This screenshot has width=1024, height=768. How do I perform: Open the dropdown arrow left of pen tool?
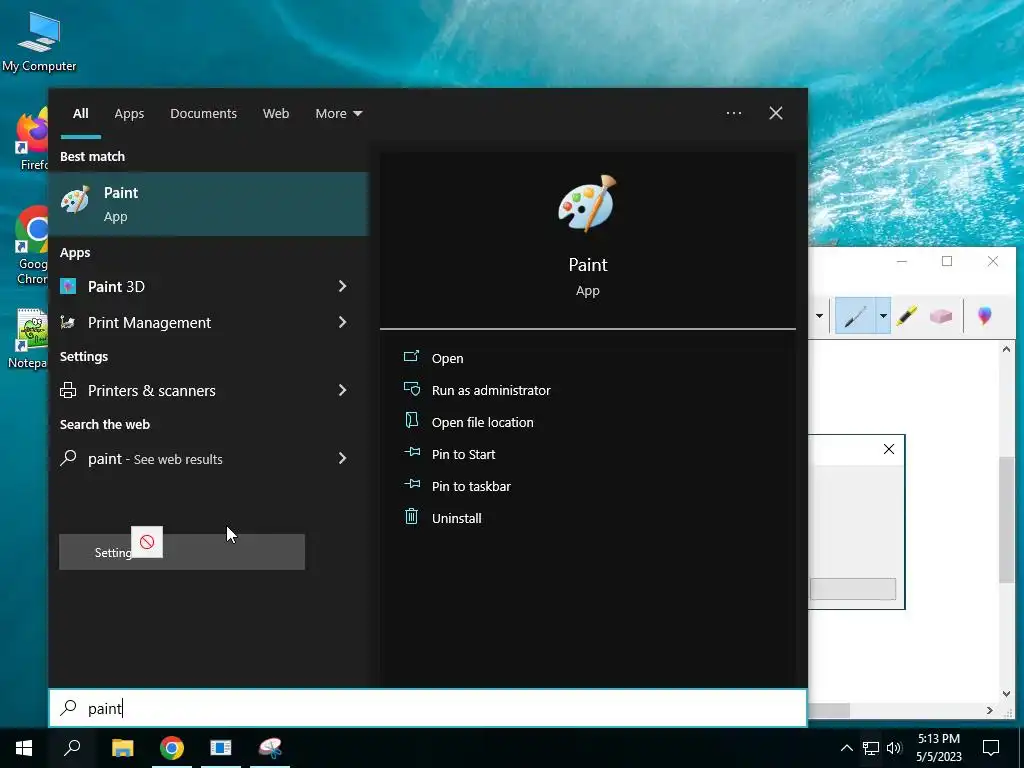pyautogui.click(x=819, y=317)
